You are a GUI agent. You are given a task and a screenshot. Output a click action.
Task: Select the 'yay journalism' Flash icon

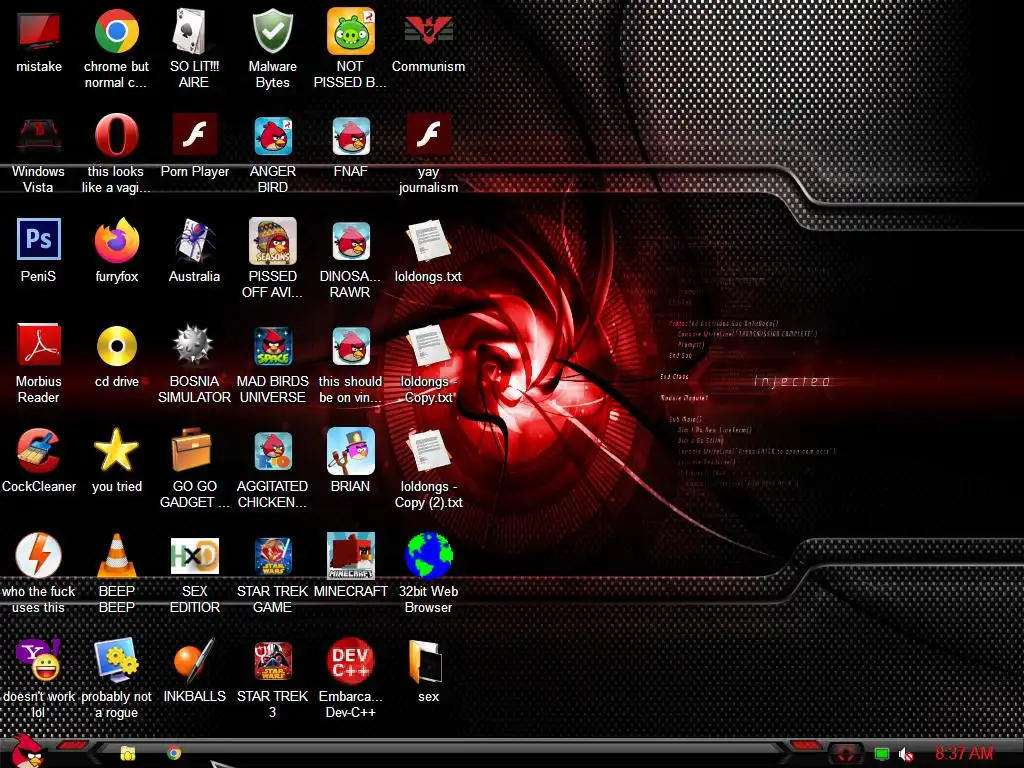tap(428, 136)
